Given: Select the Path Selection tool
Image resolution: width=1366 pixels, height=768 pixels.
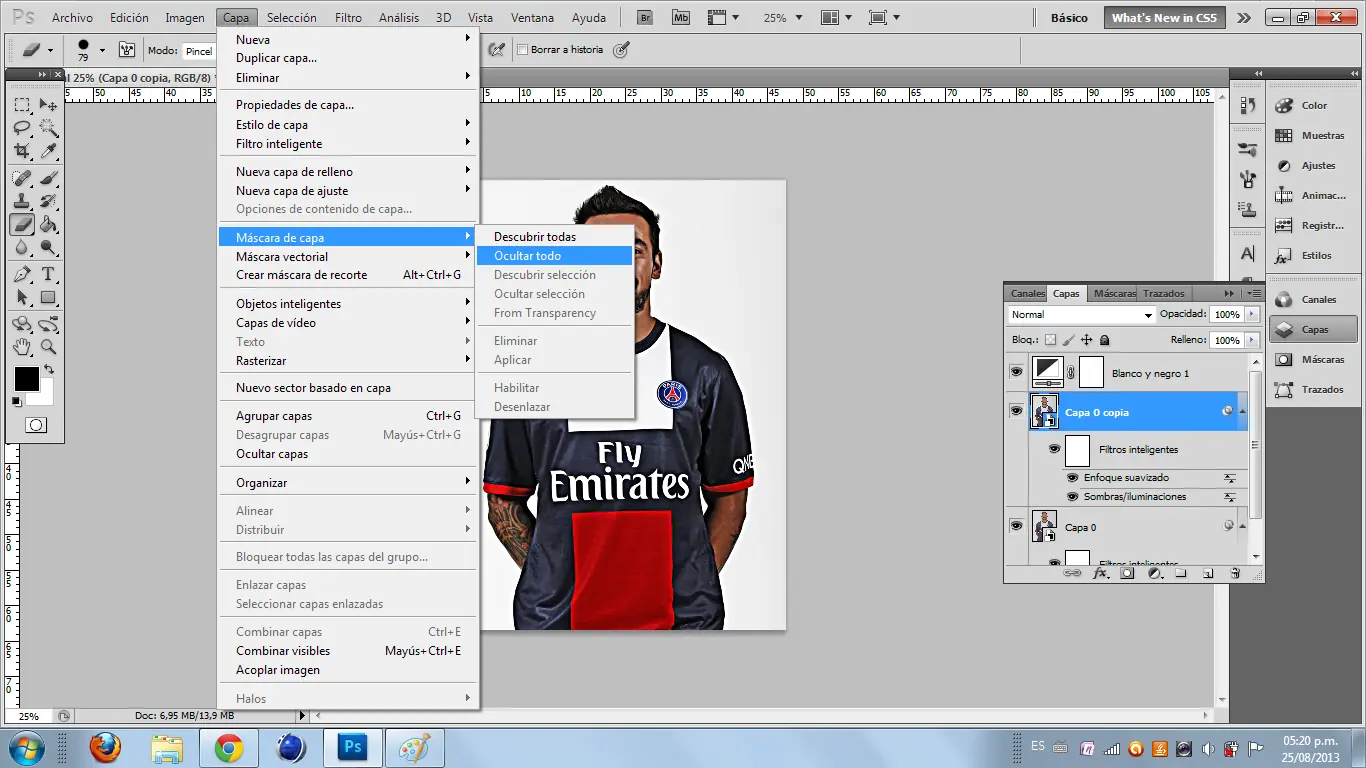Looking at the screenshot, I should pyautogui.click(x=22, y=297).
